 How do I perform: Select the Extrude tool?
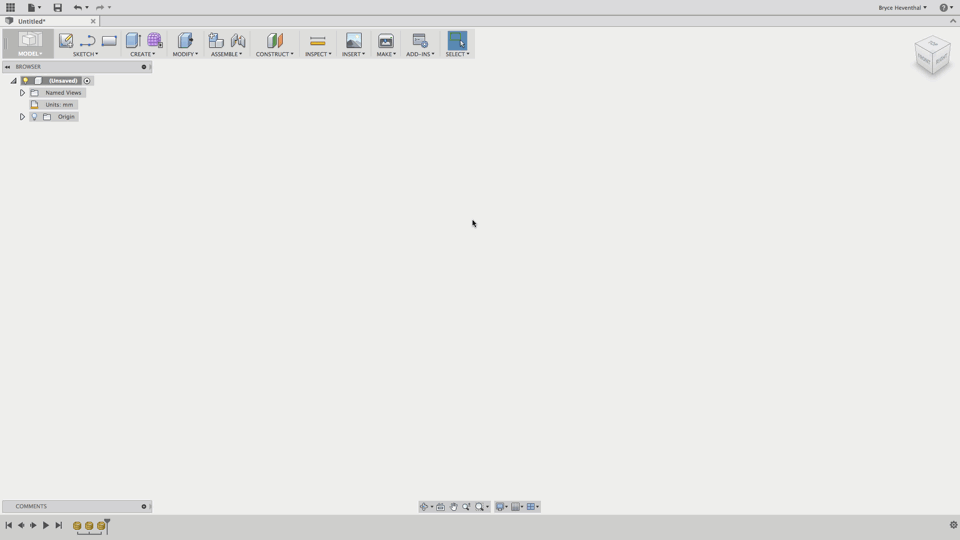(x=133, y=40)
